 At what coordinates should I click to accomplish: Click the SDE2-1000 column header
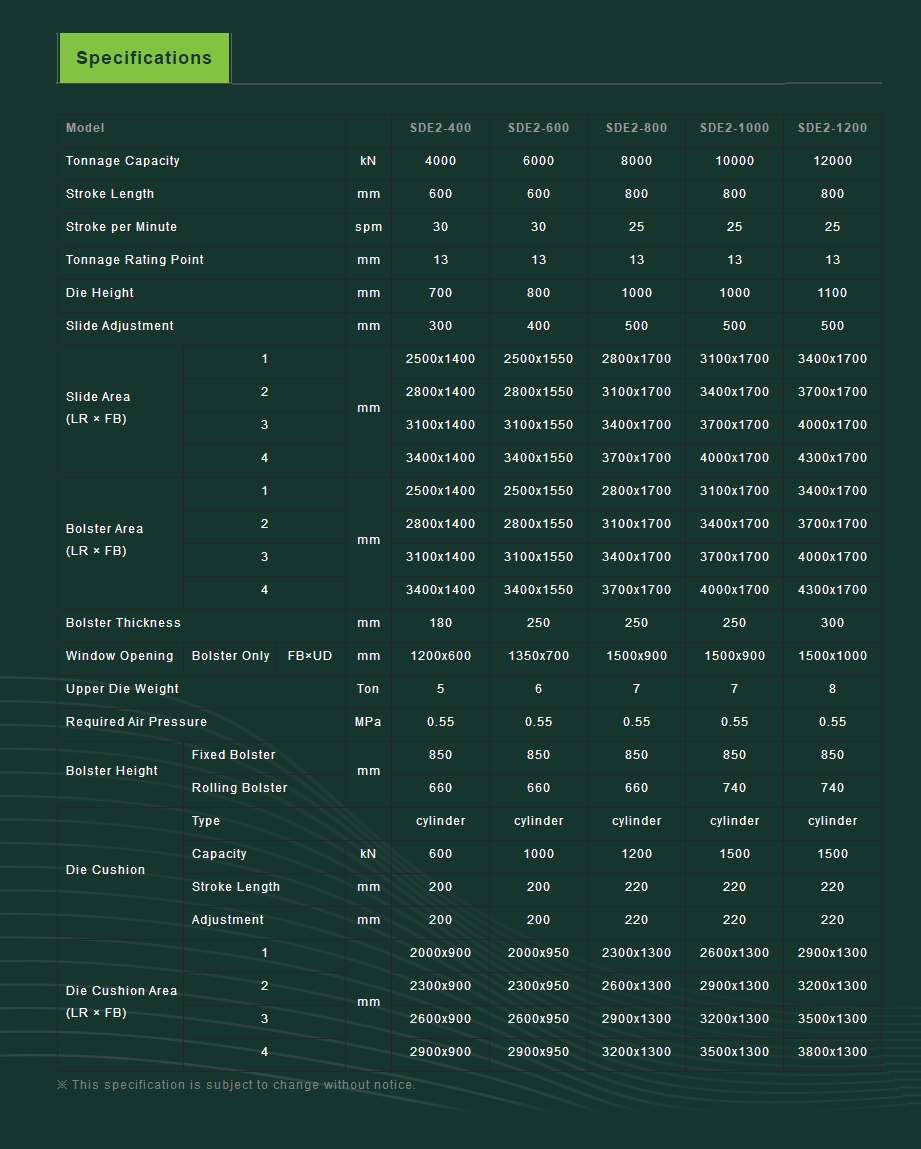pyautogui.click(x=734, y=128)
